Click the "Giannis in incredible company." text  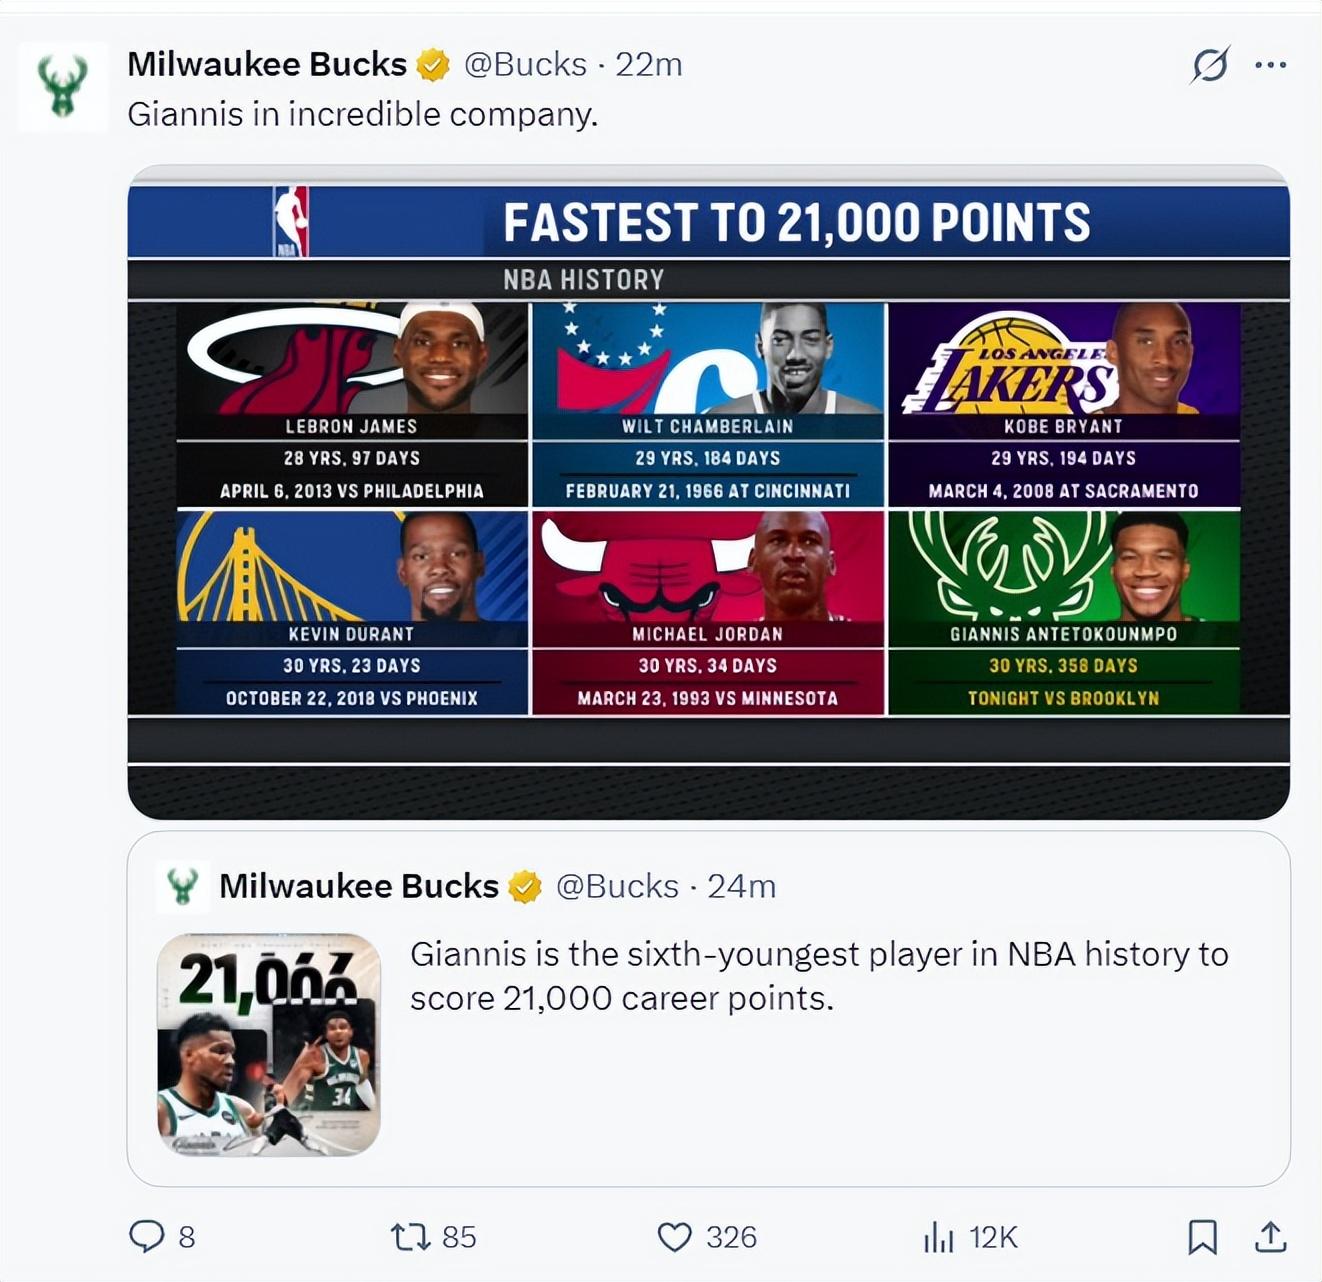(x=362, y=114)
